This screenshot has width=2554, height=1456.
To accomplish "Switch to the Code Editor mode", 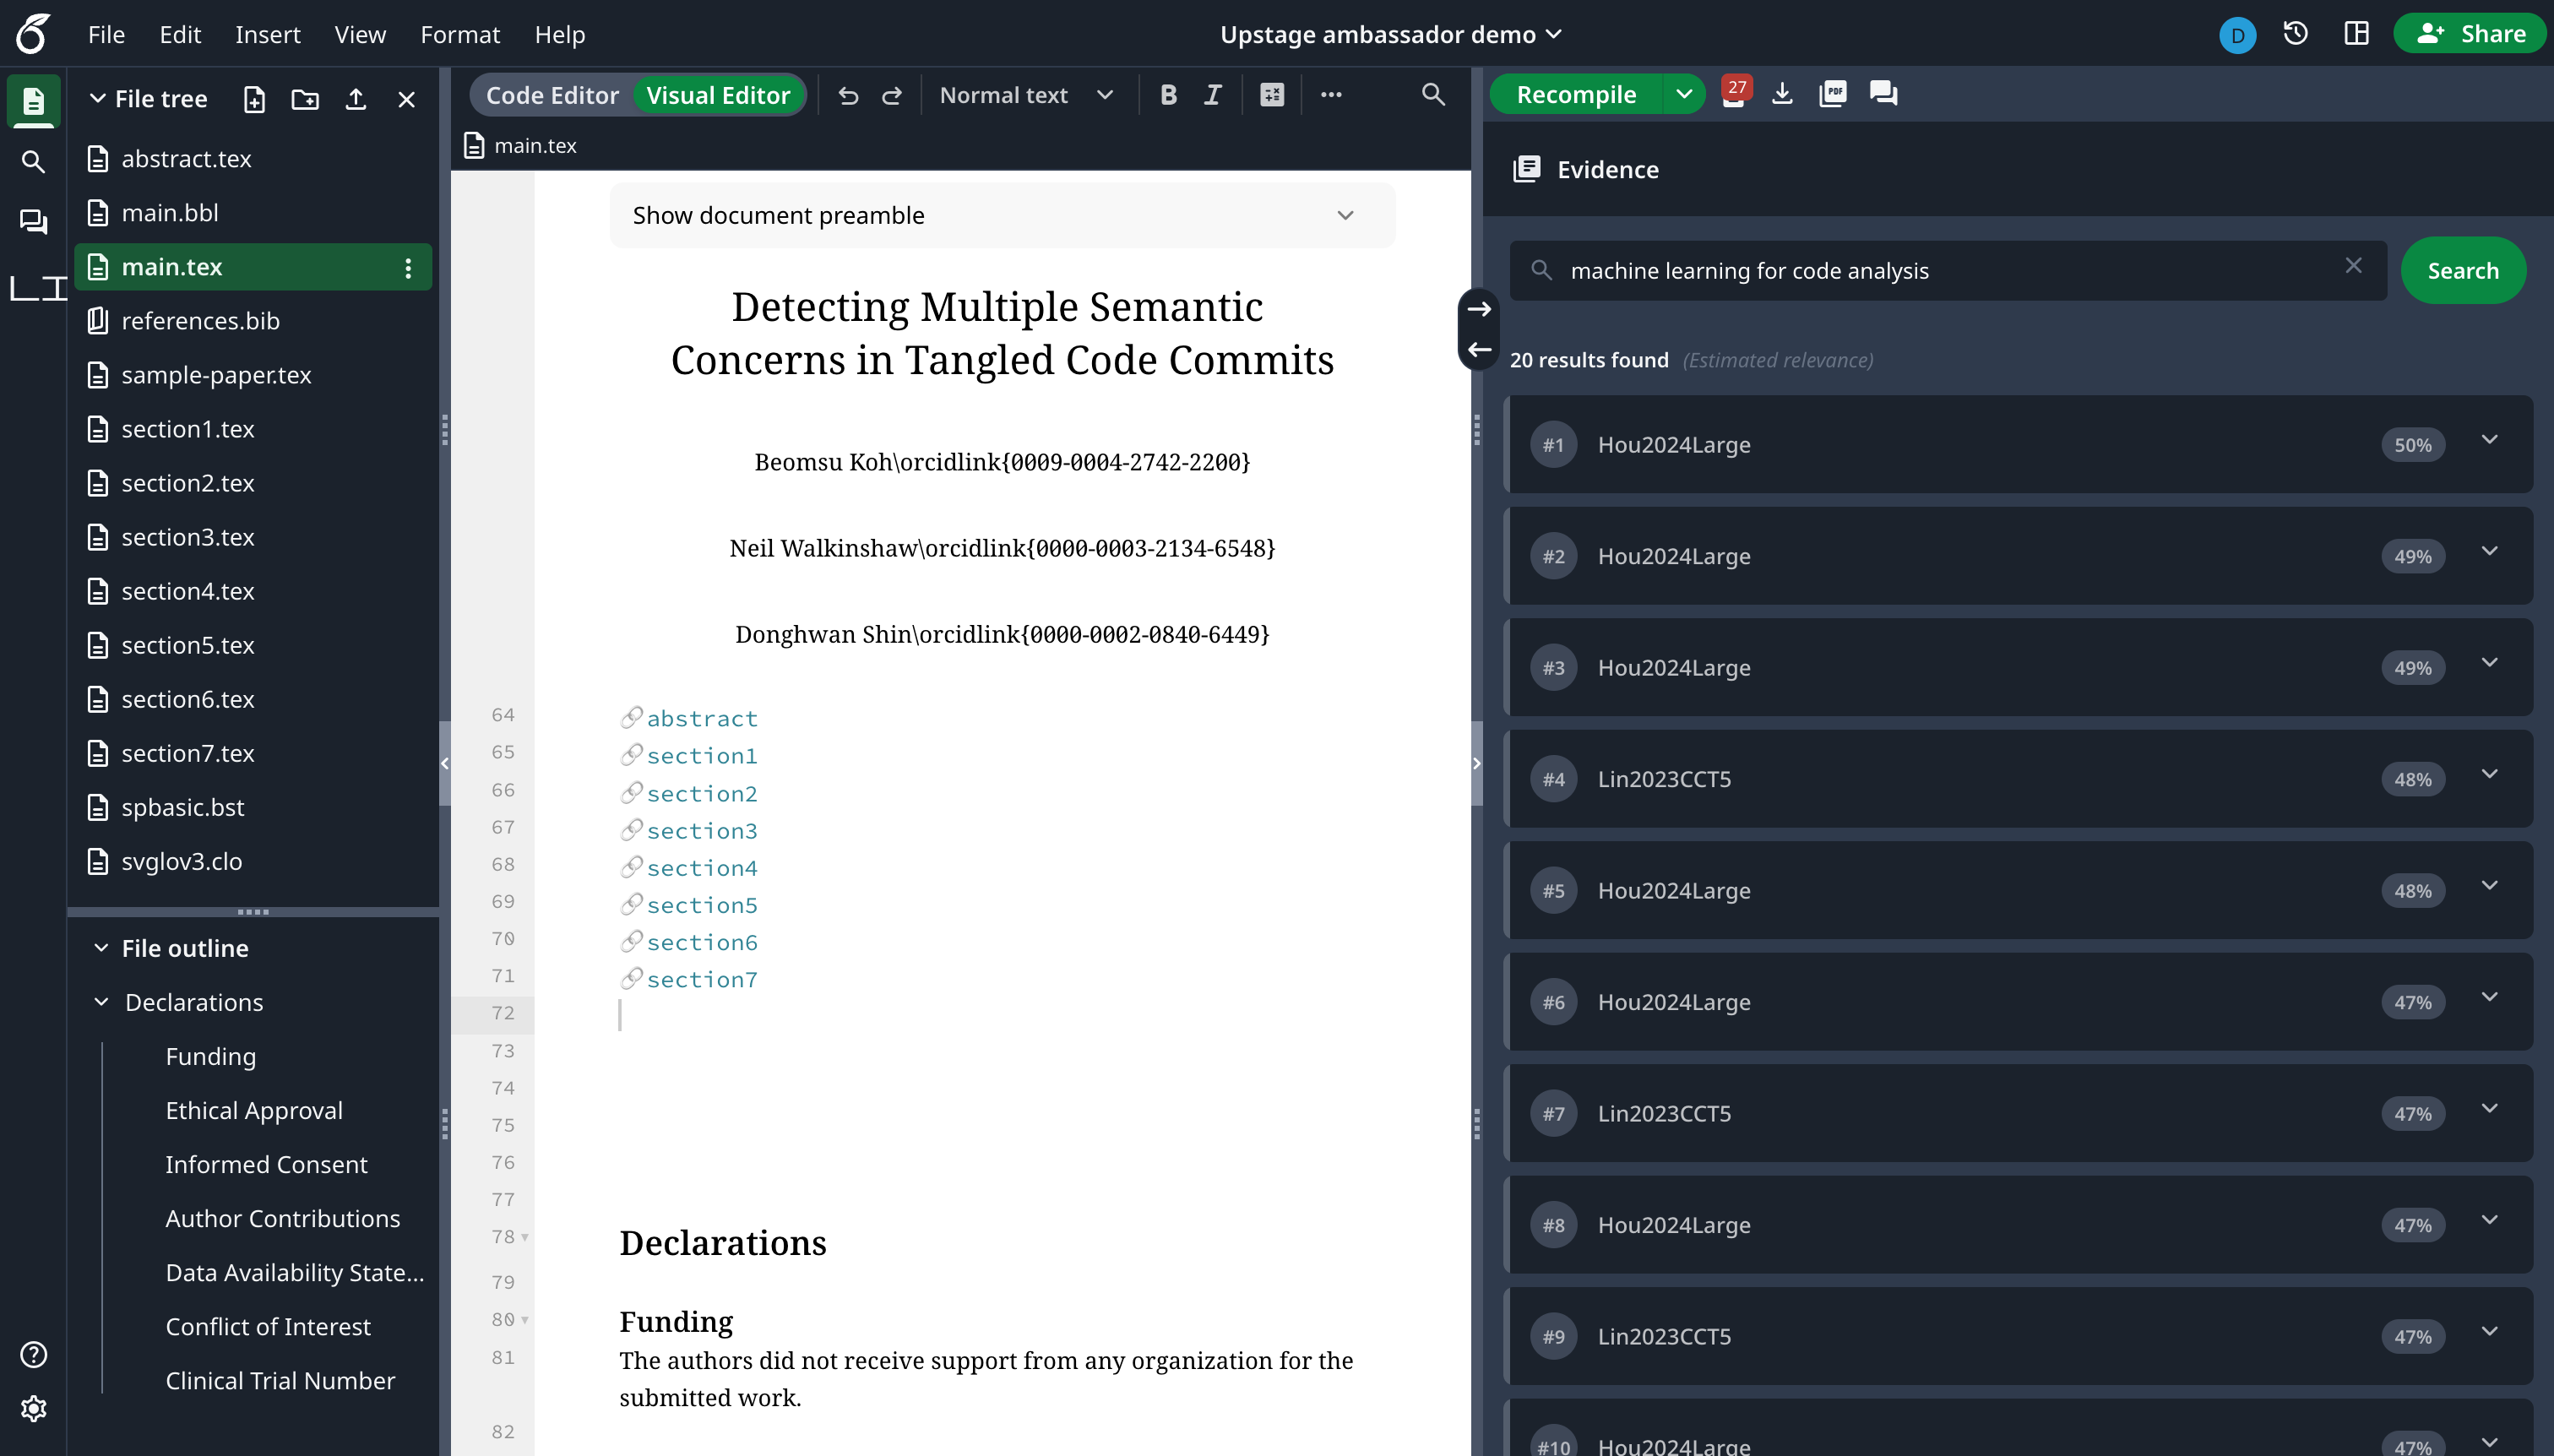I will 552,95.
